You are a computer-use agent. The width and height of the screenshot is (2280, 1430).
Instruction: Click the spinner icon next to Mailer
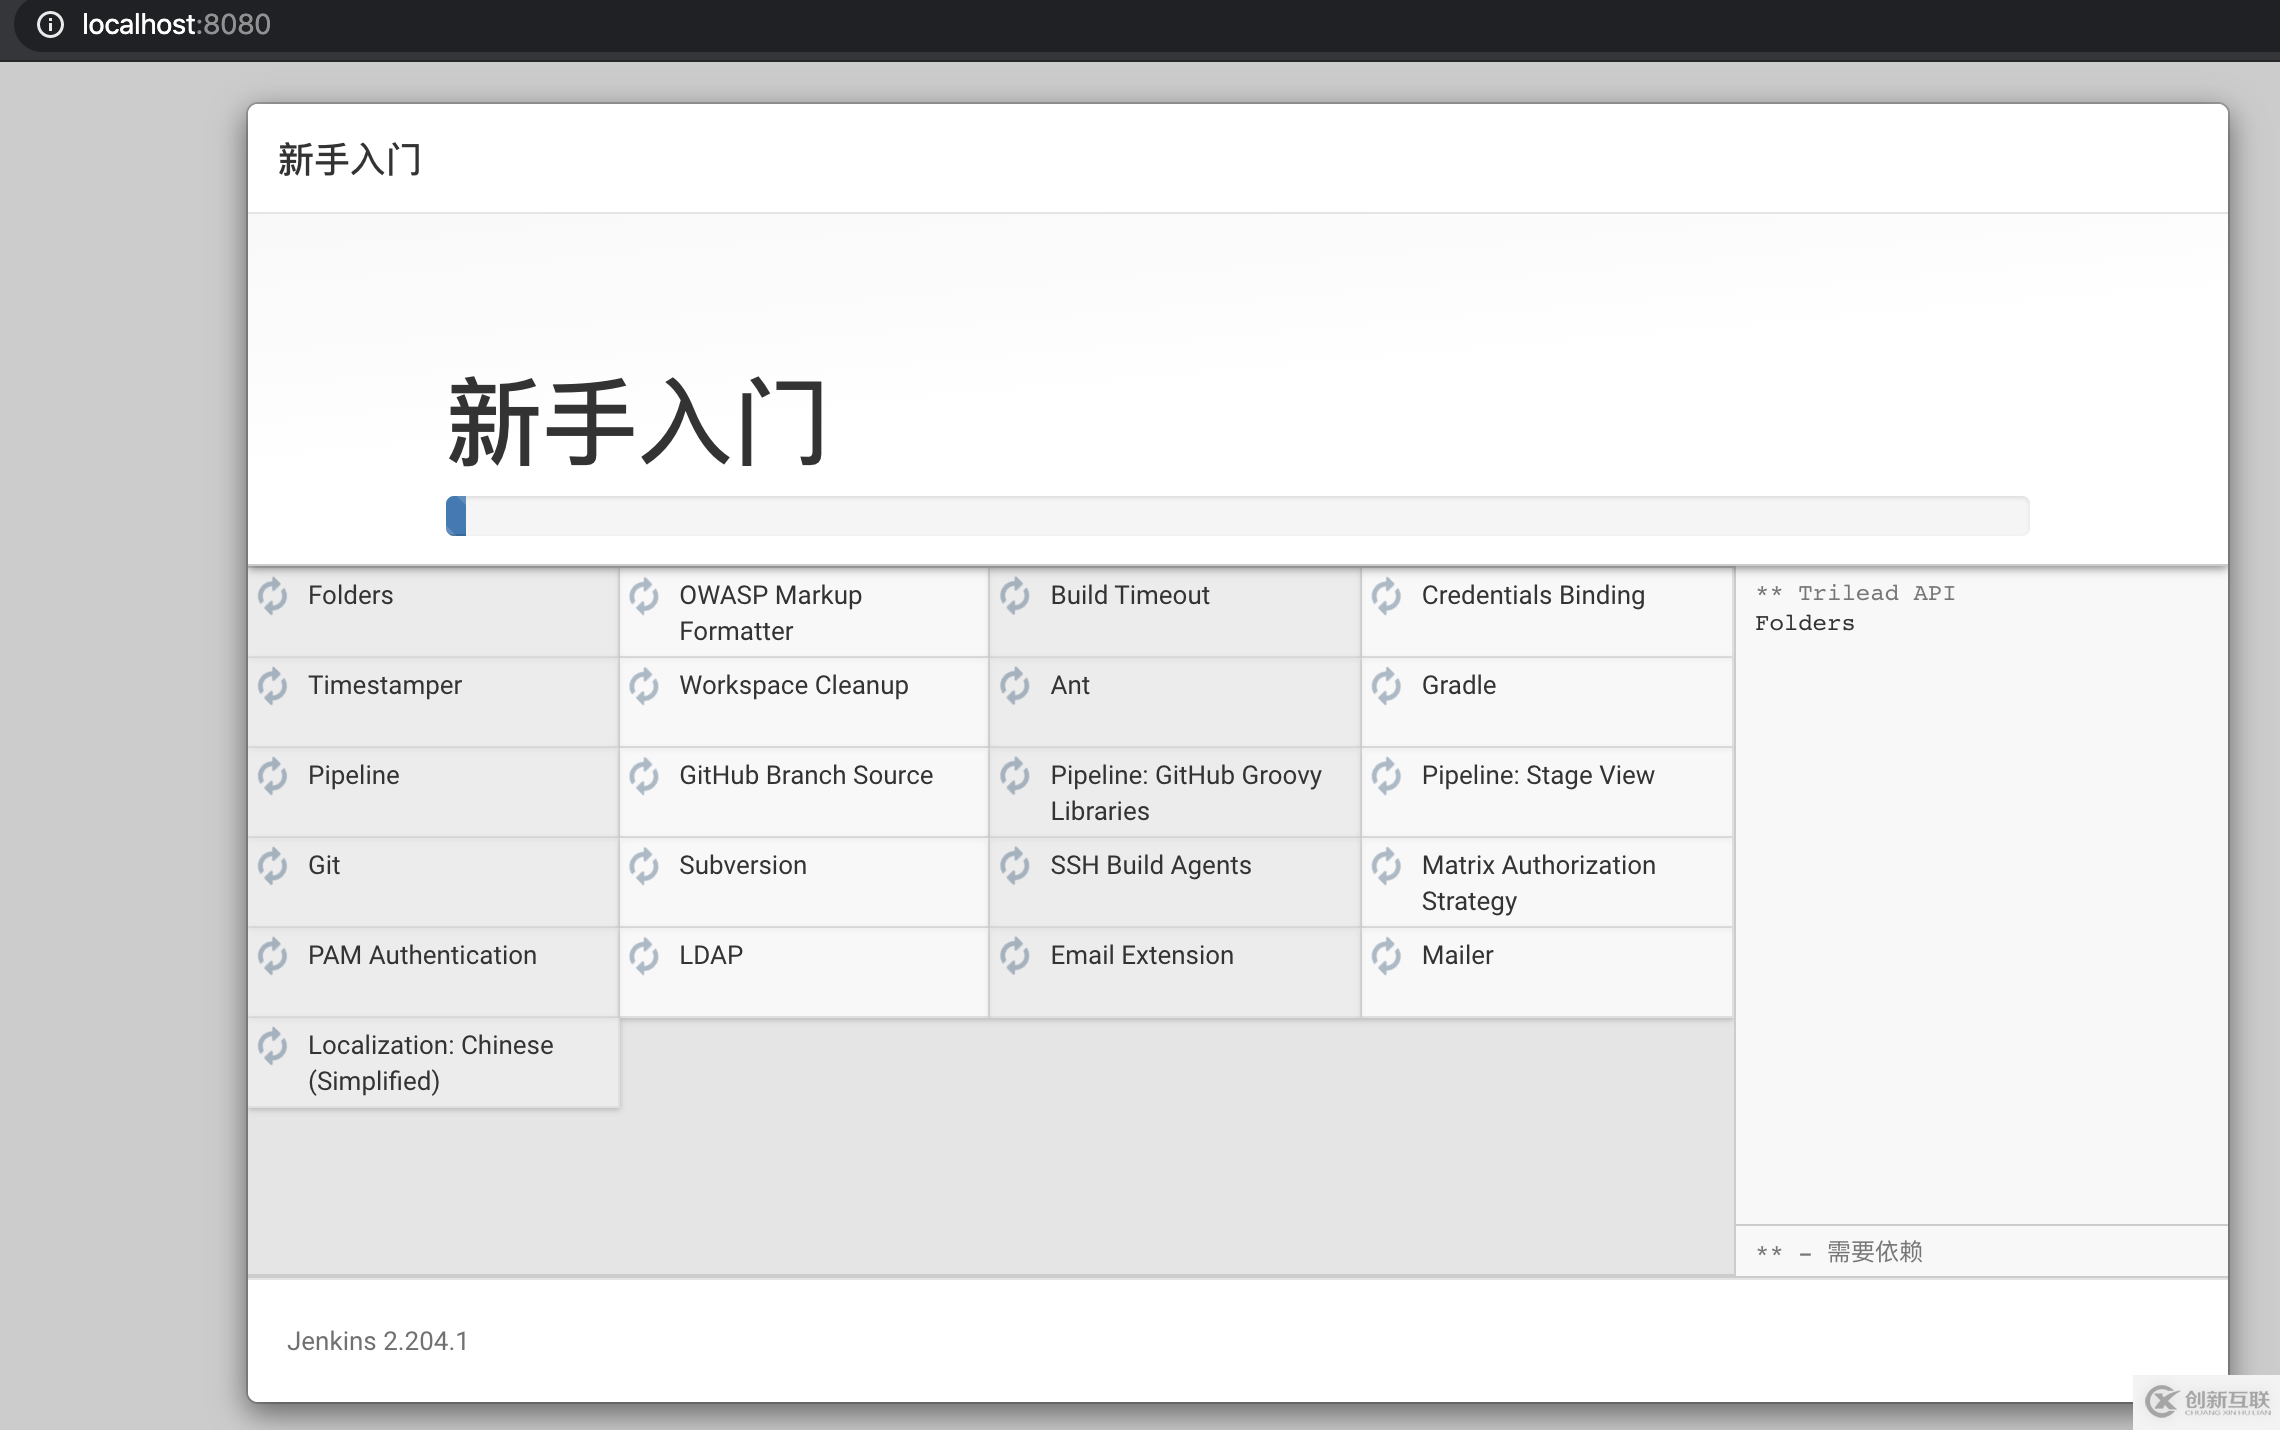coord(1386,956)
